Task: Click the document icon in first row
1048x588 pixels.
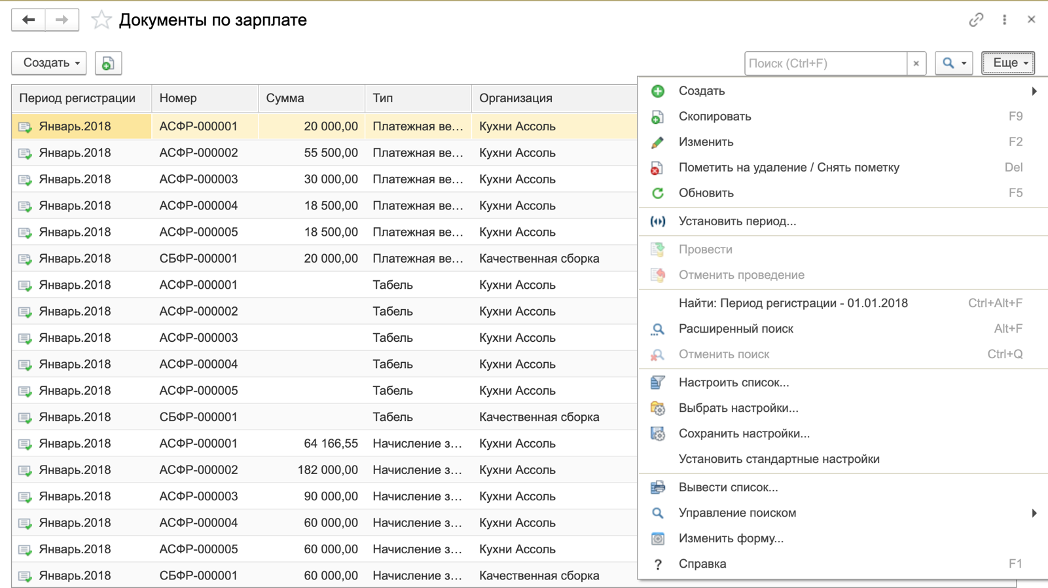Action: (25, 127)
